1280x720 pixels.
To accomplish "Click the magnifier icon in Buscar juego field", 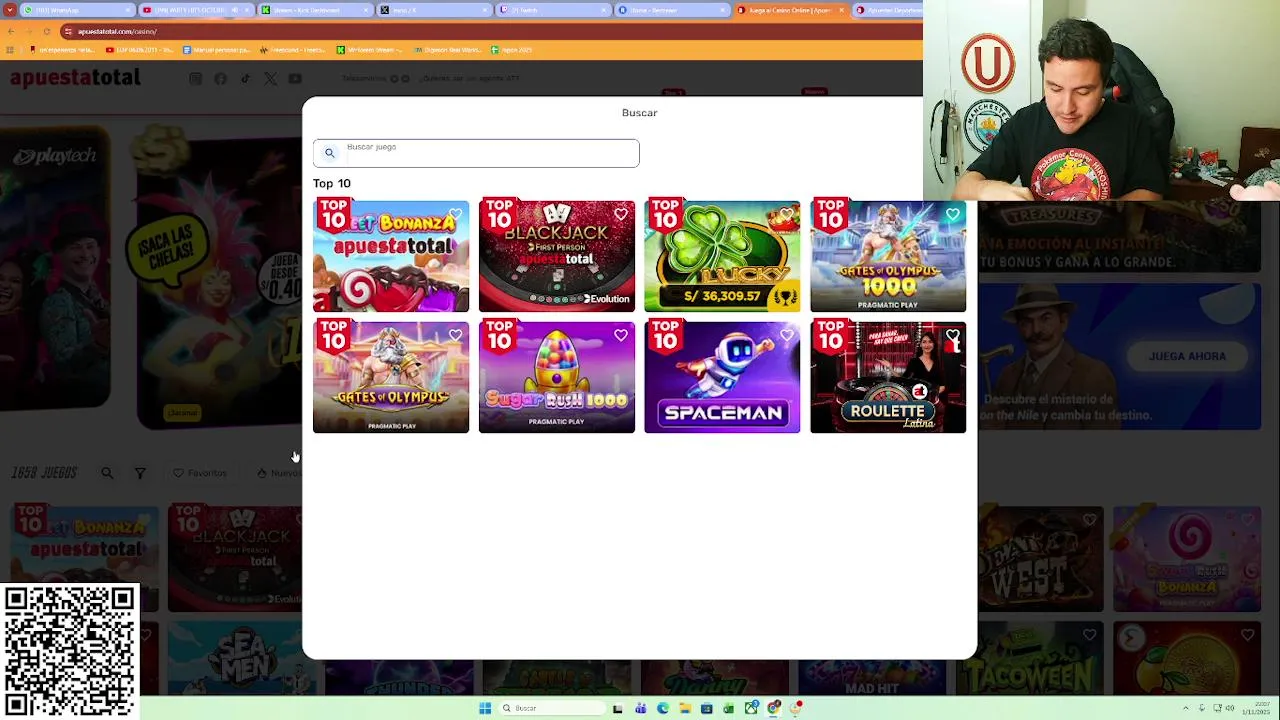I will coord(329,153).
